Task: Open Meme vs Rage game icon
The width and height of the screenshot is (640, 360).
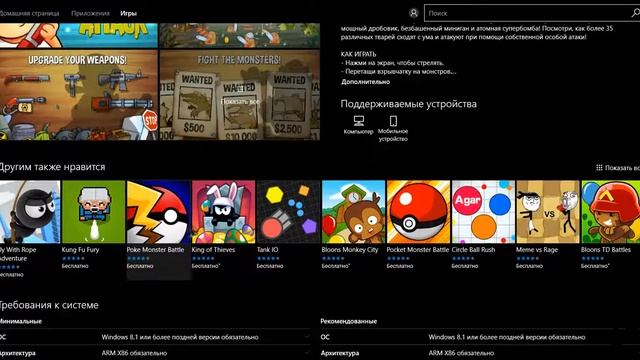Action: pyautogui.click(x=548, y=212)
